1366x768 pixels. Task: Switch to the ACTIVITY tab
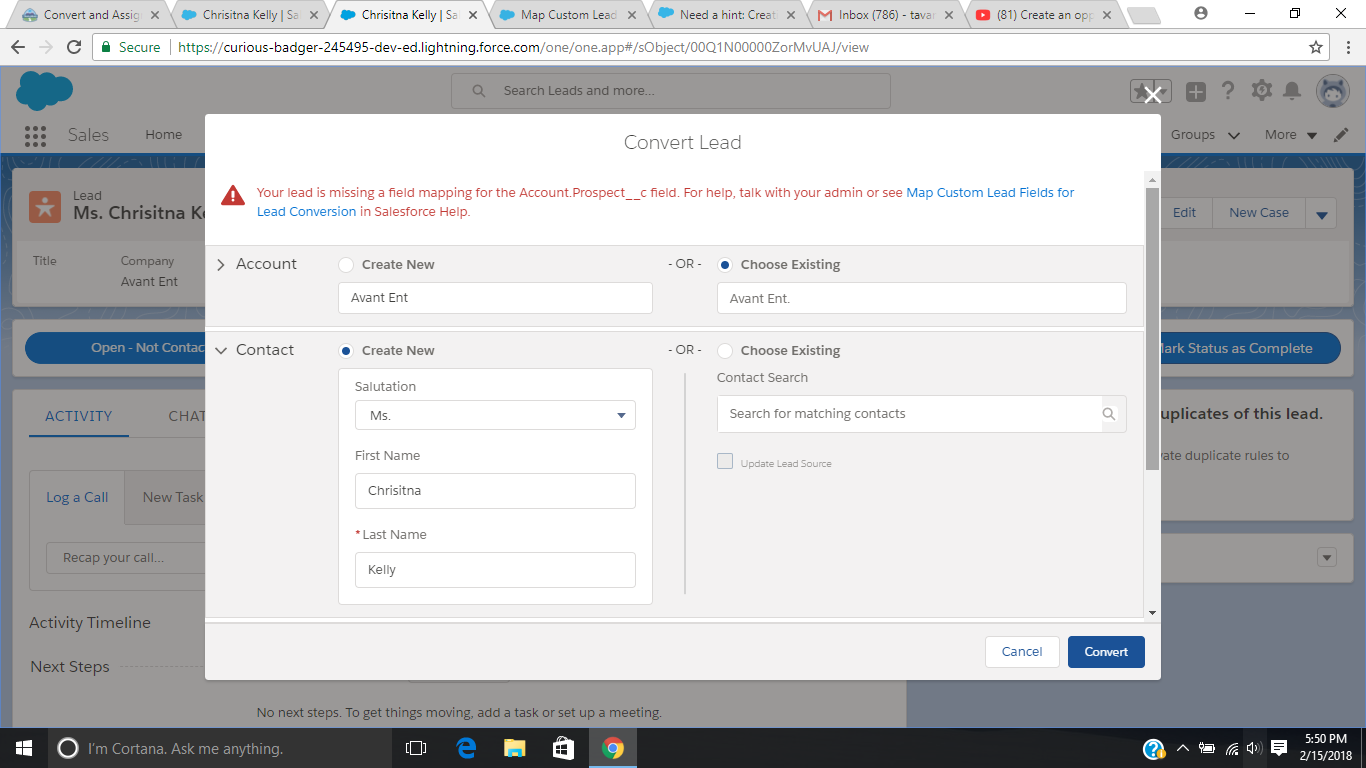tap(79, 416)
